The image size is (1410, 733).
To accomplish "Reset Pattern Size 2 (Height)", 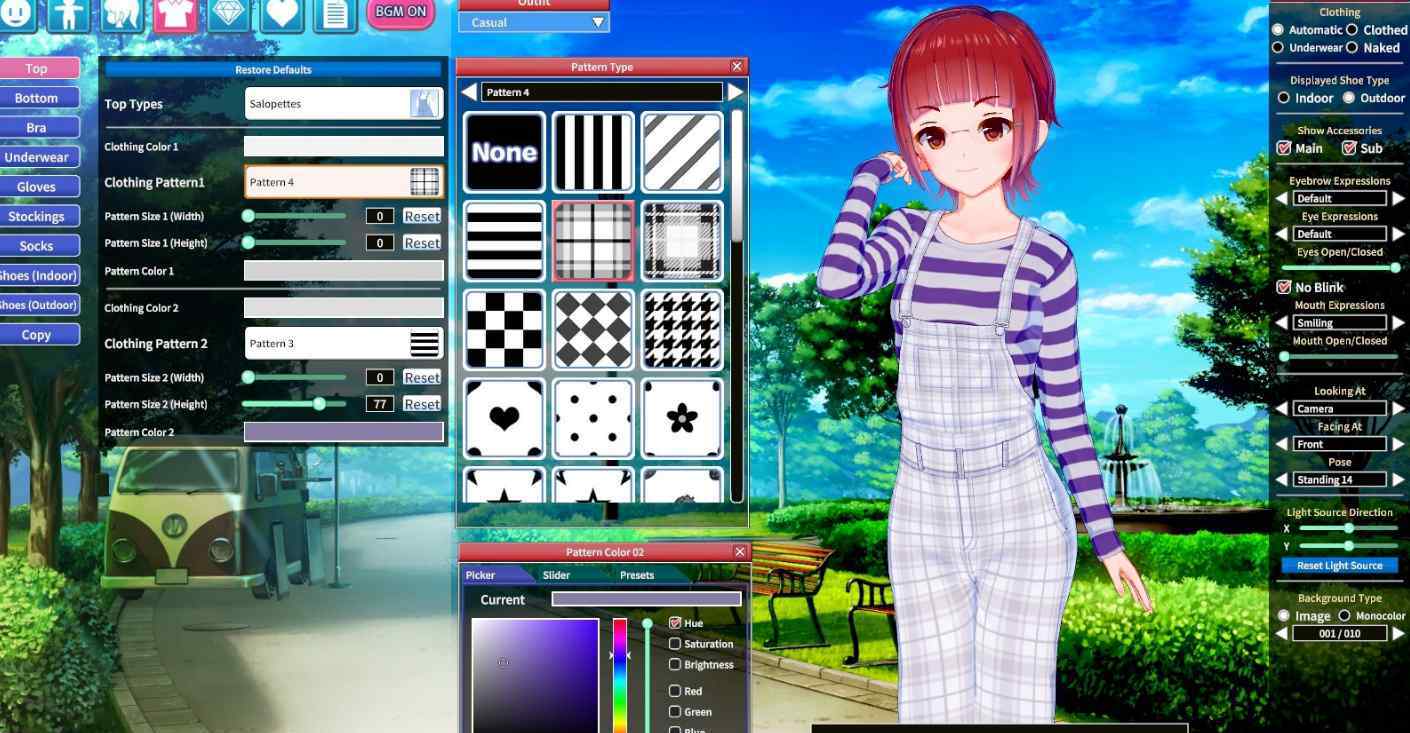I will coord(422,404).
